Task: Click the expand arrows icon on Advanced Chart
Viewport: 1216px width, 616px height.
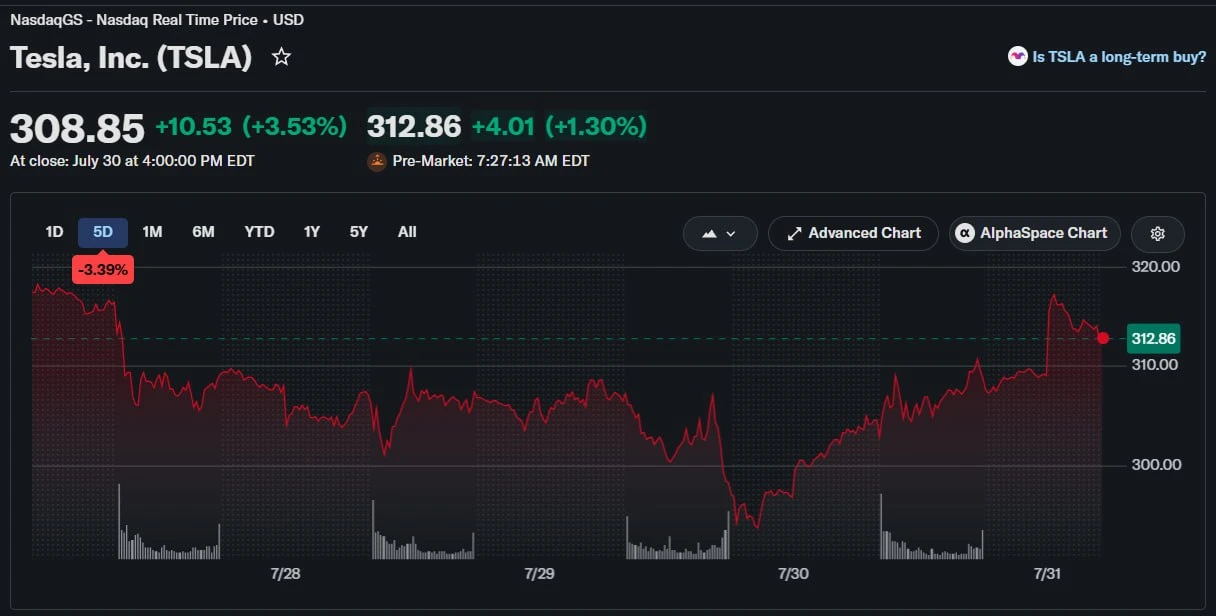Action: click(x=795, y=233)
